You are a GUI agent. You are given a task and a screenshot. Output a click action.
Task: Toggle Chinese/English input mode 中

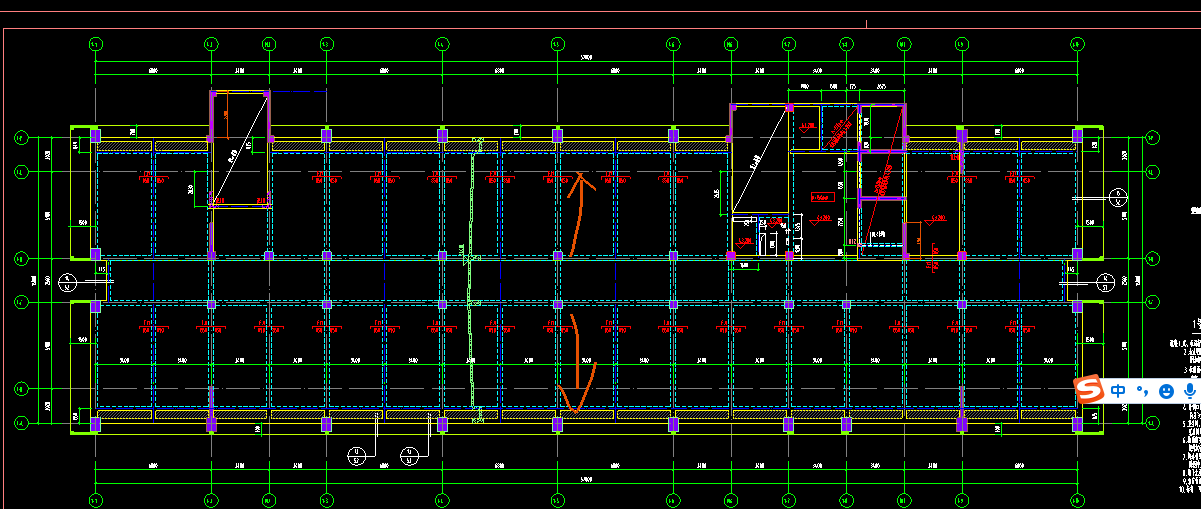[1118, 391]
